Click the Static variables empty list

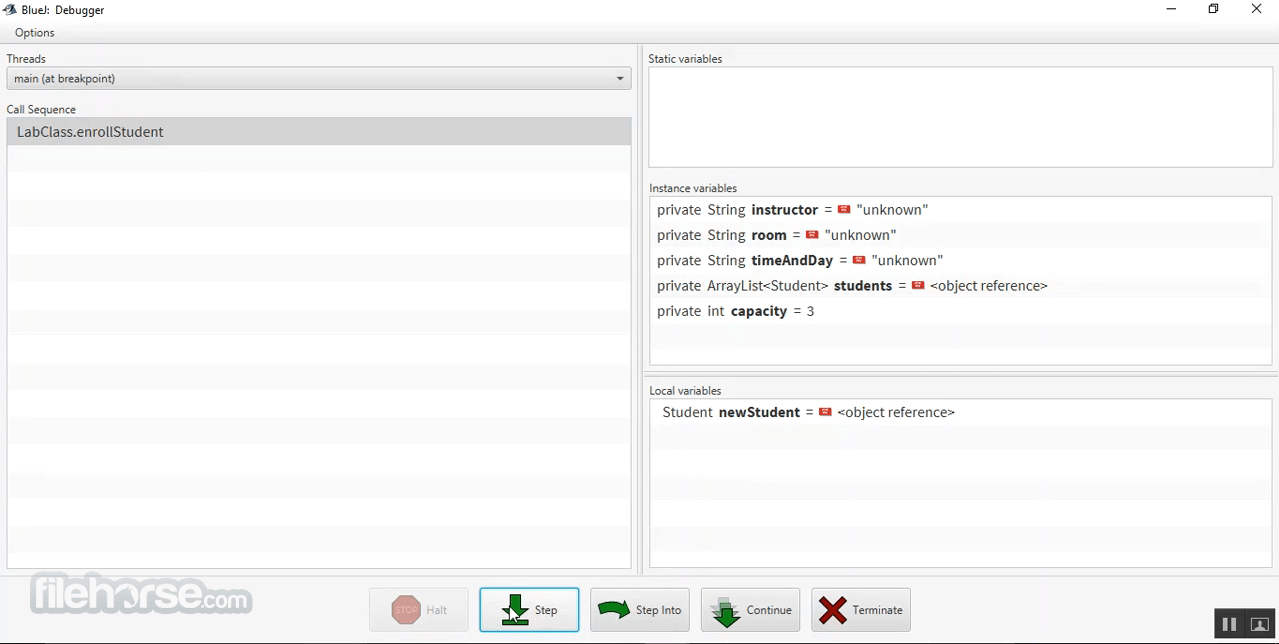click(x=960, y=117)
